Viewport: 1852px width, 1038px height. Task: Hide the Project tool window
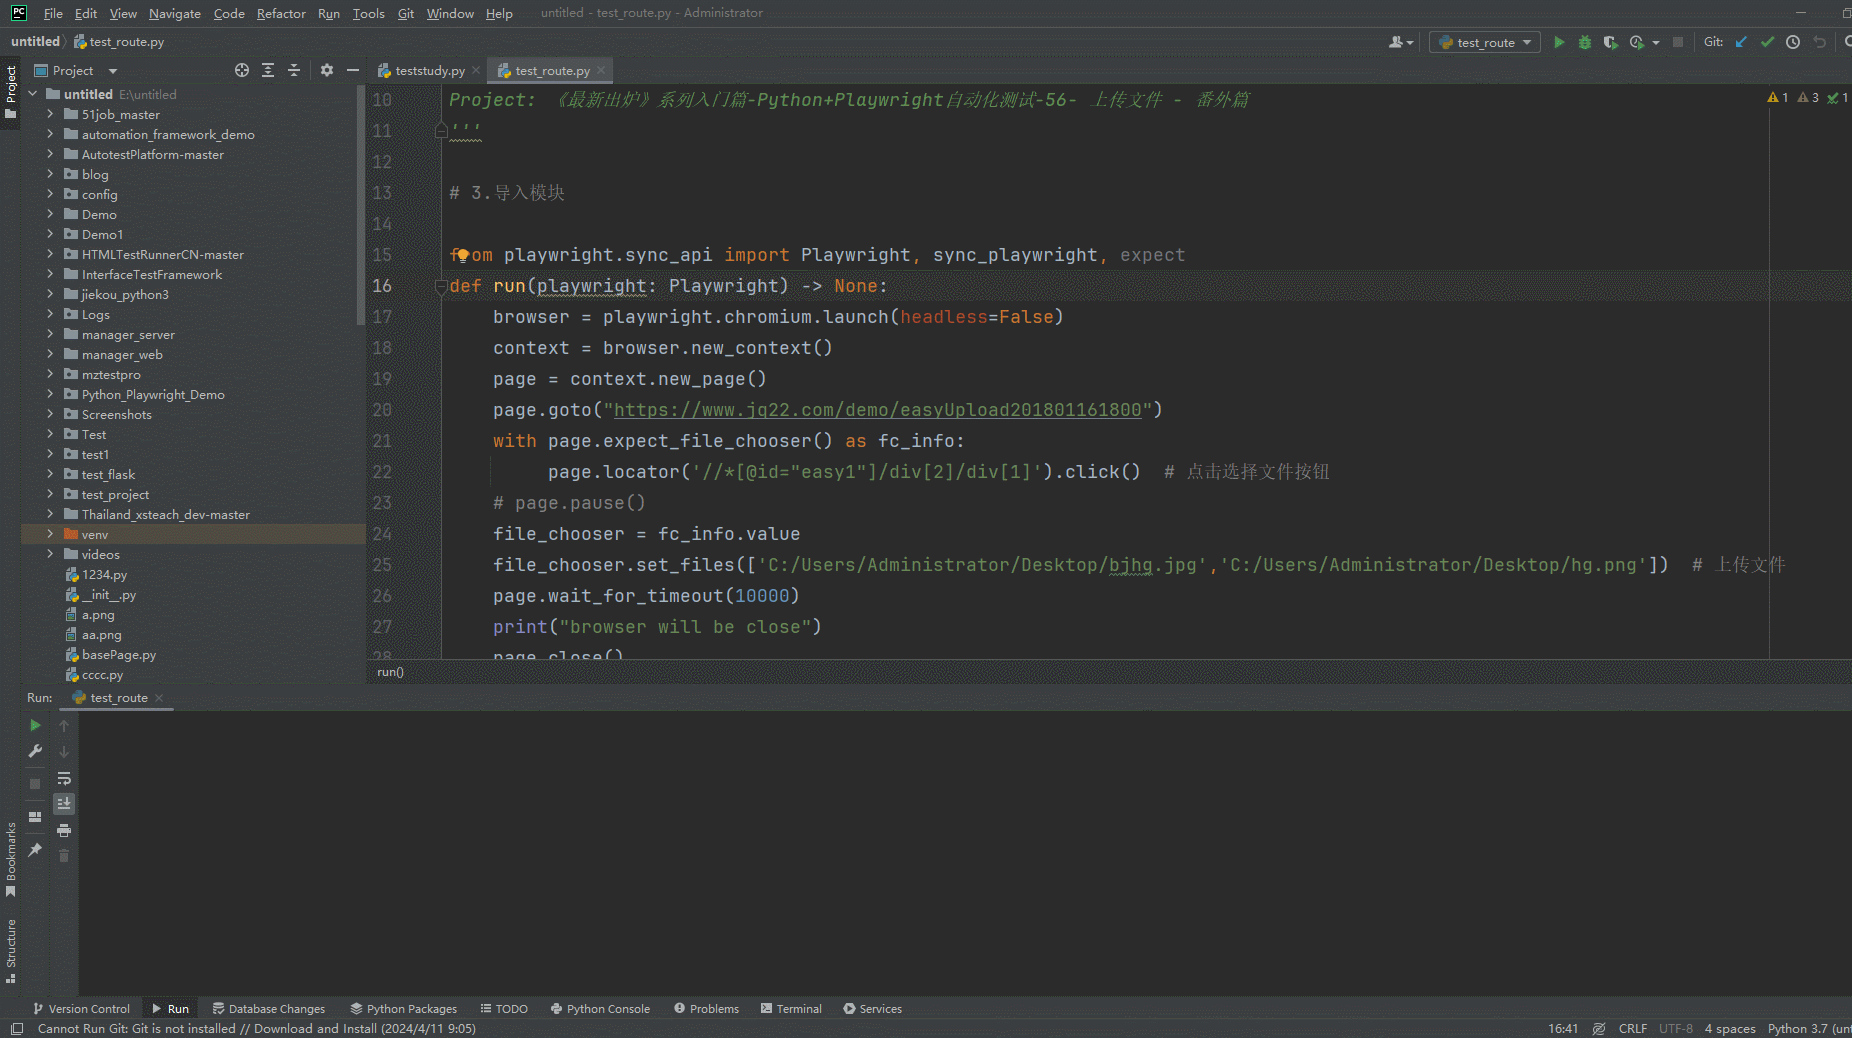pos(353,70)
